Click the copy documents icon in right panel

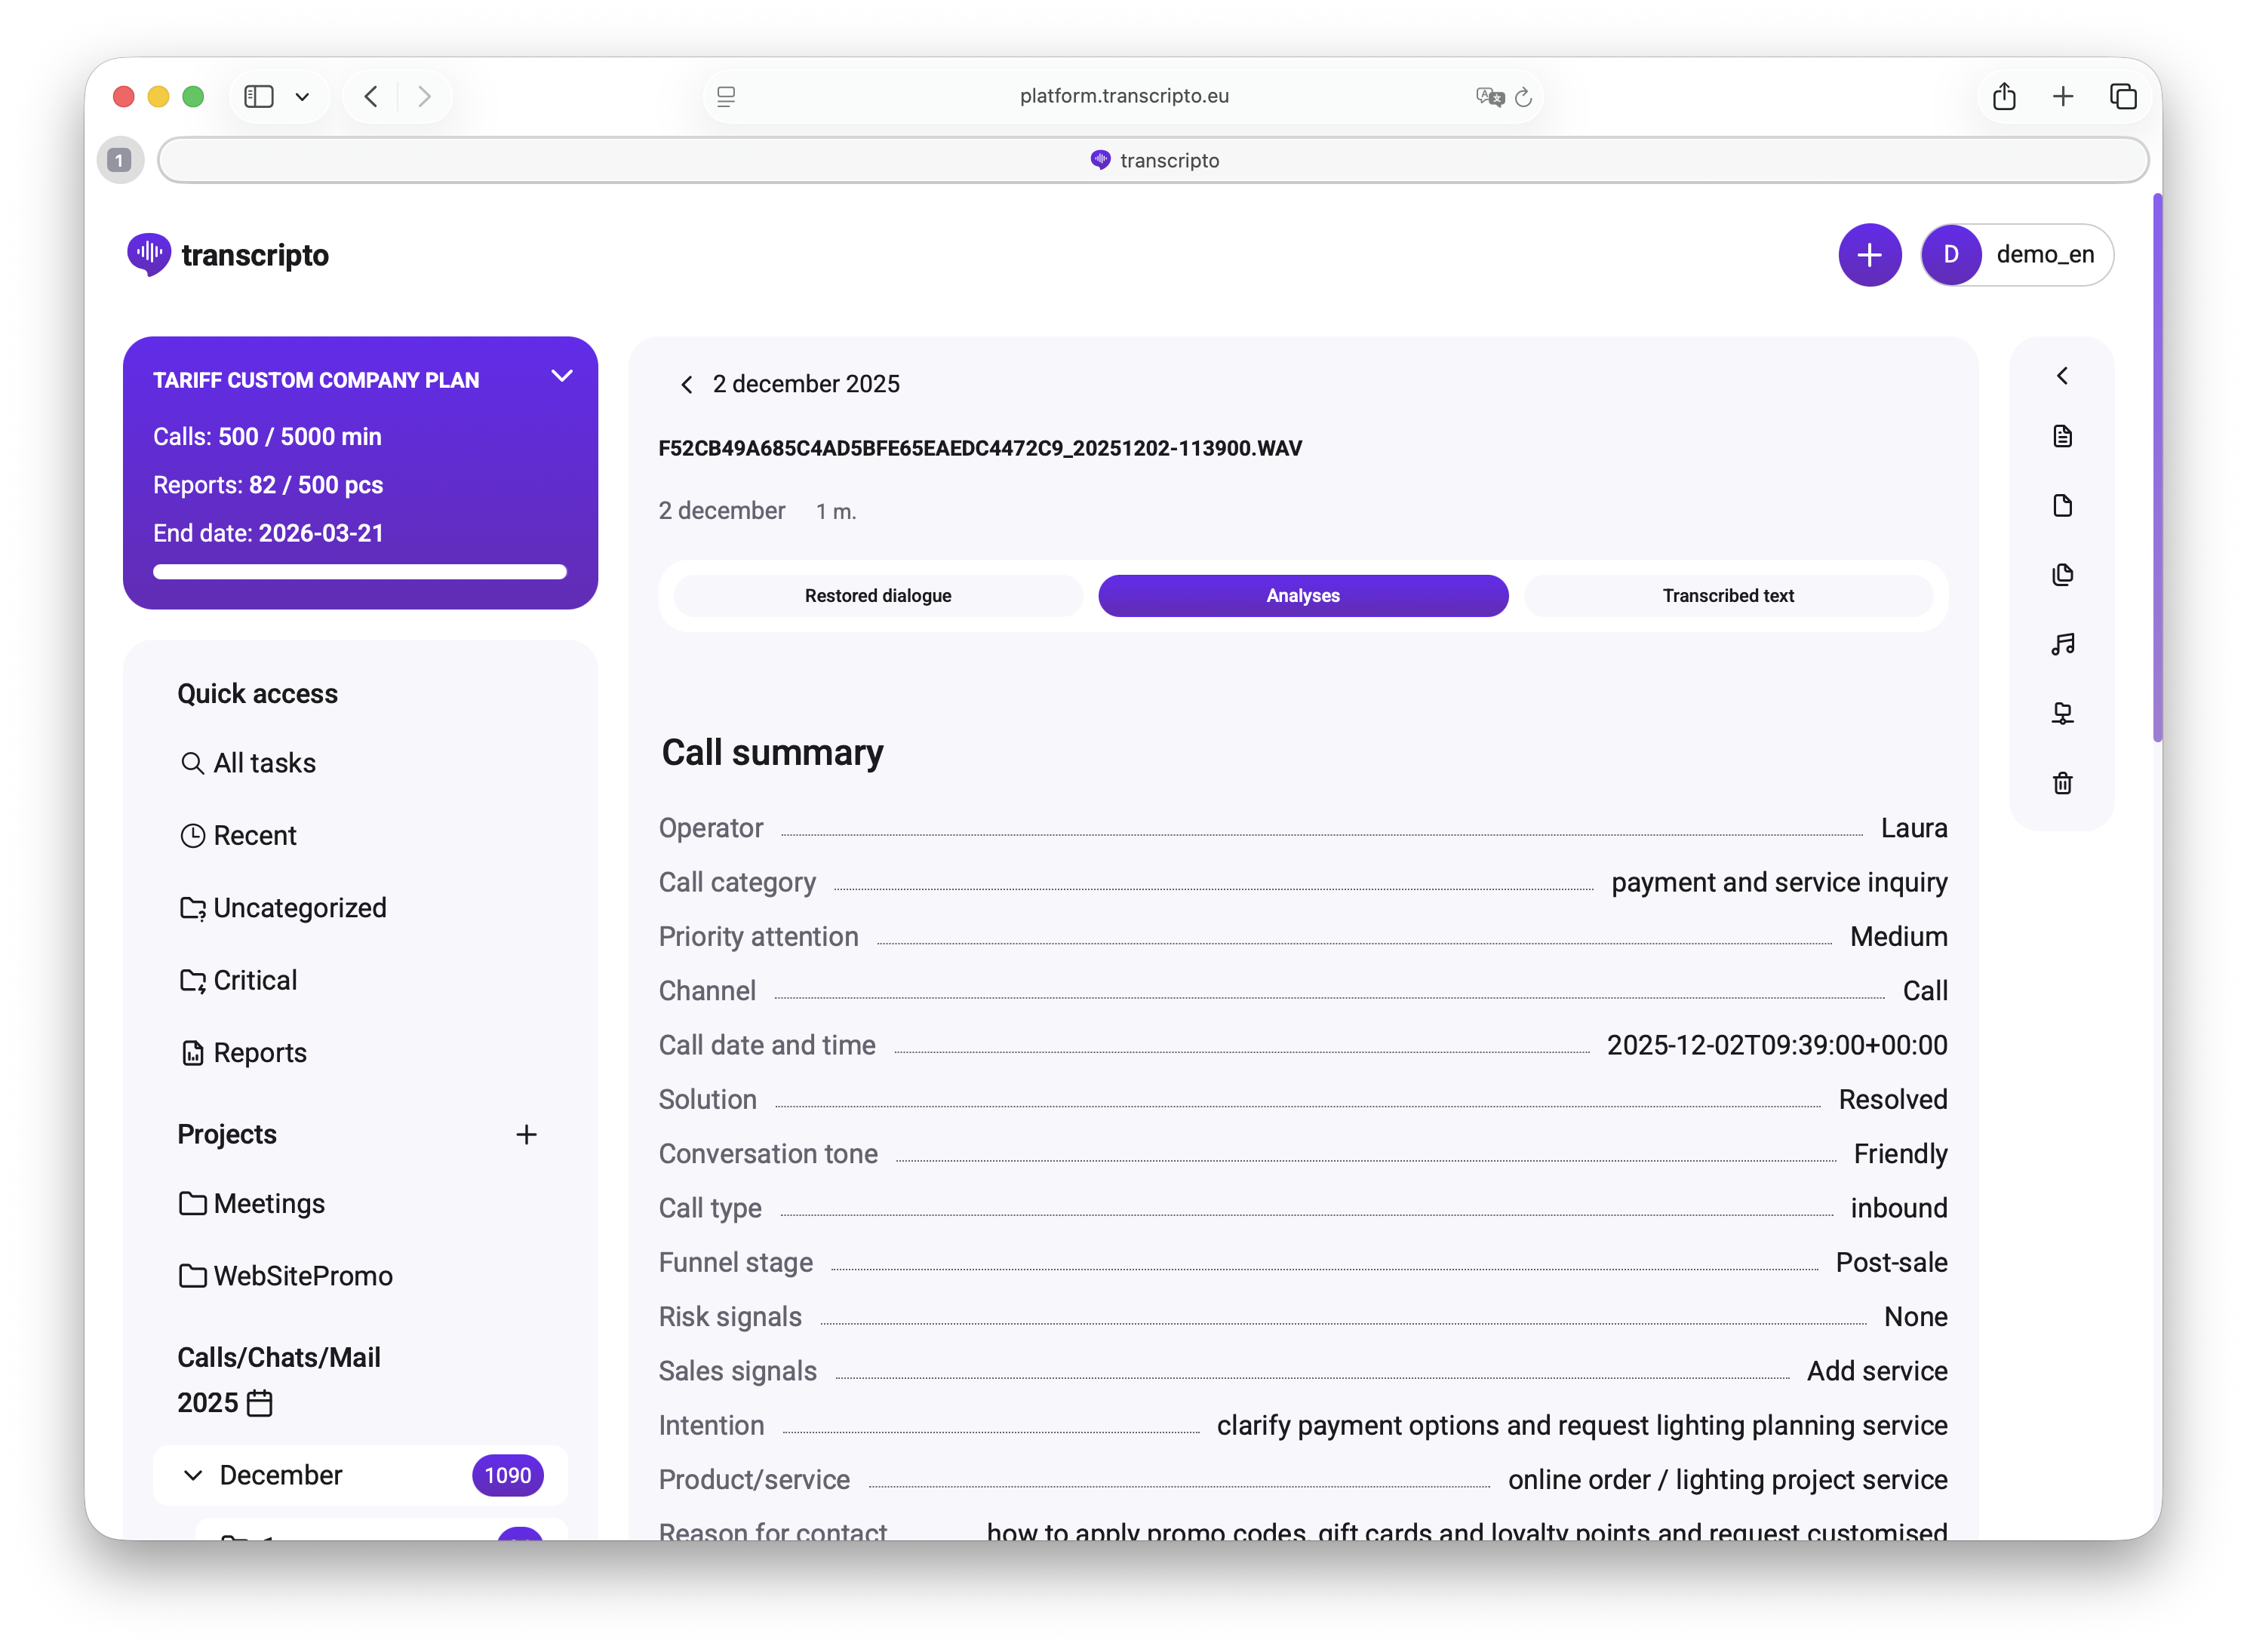coord(2061,575)
